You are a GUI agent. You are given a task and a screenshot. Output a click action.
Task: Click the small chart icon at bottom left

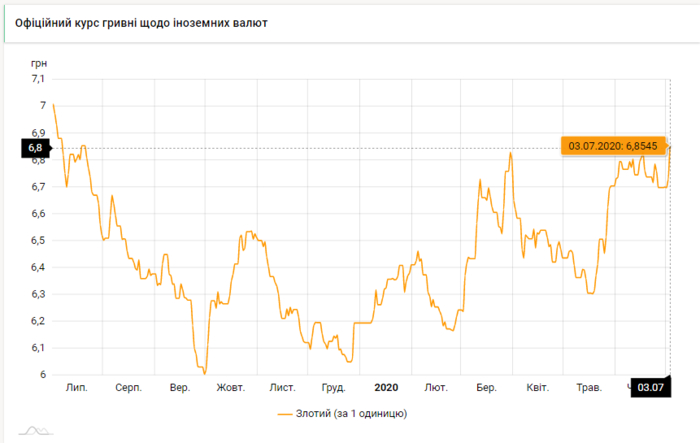(x=37, y=431)
